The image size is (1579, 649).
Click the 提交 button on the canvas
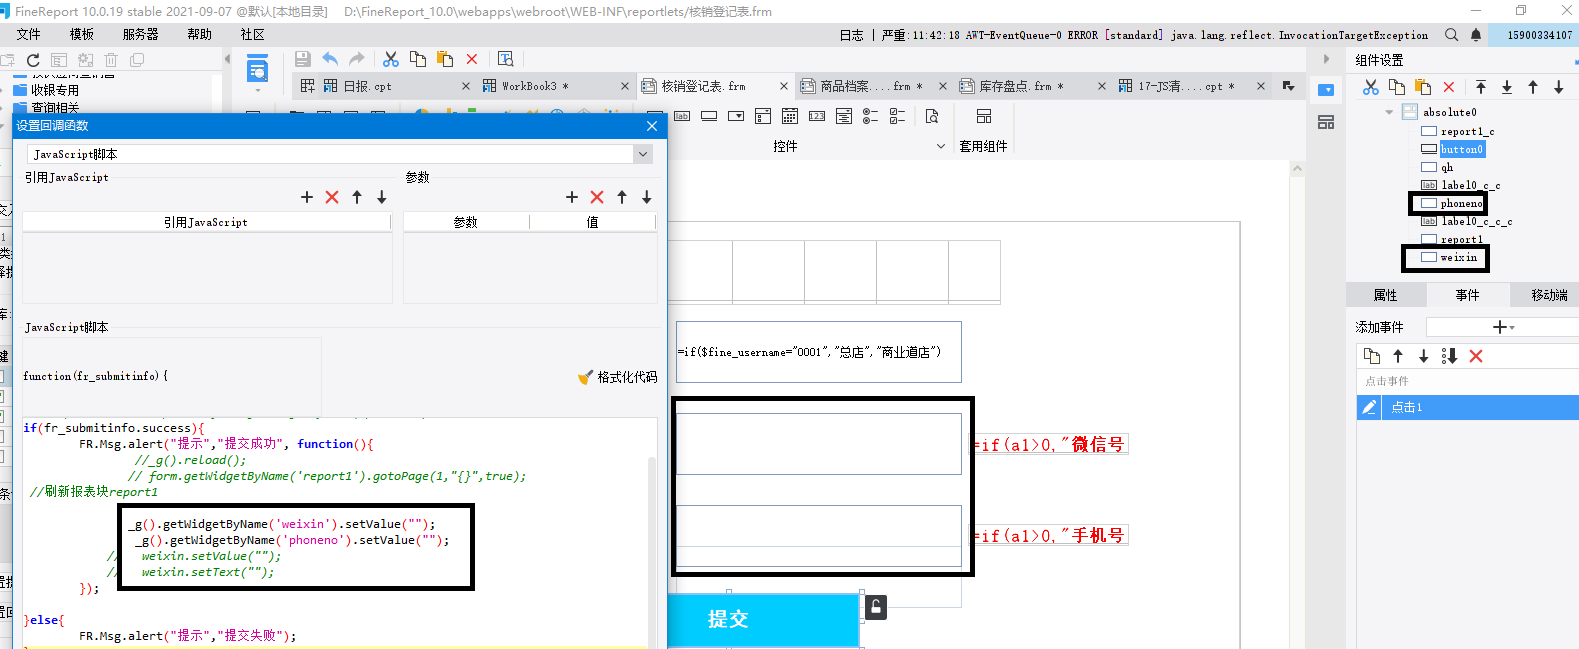(764, 620)
